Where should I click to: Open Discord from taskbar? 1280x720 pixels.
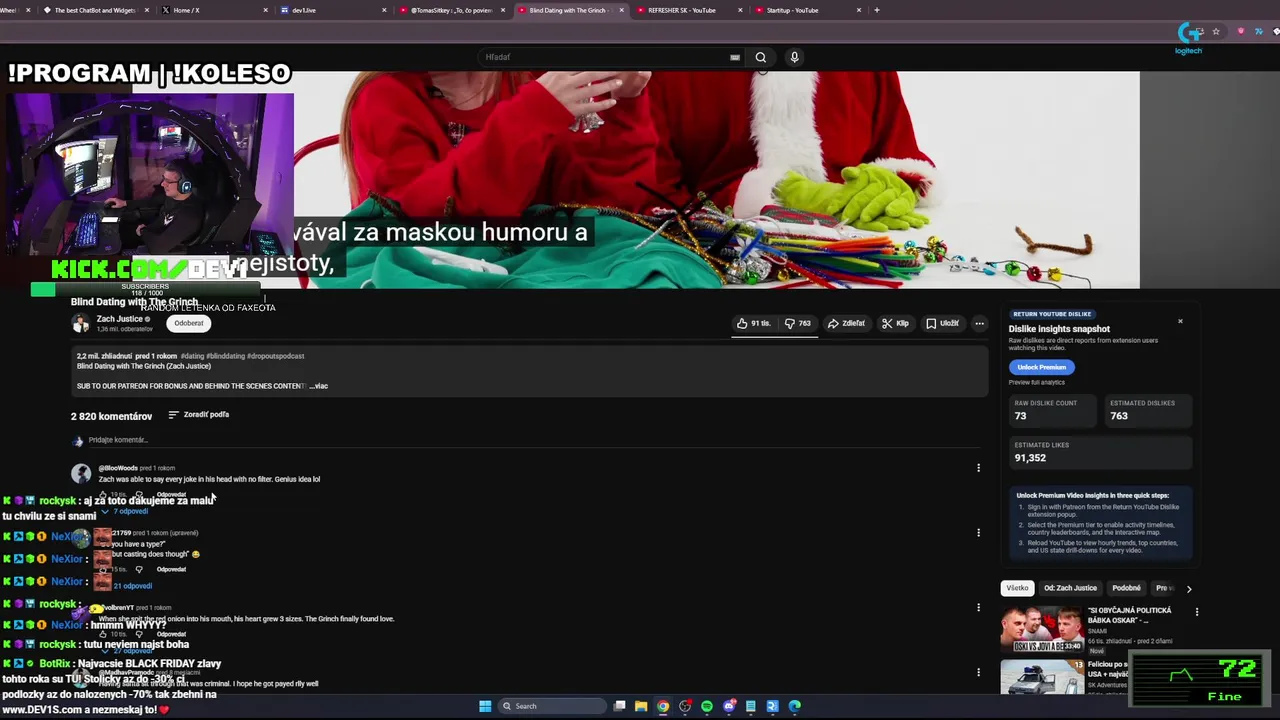[729, 706]
